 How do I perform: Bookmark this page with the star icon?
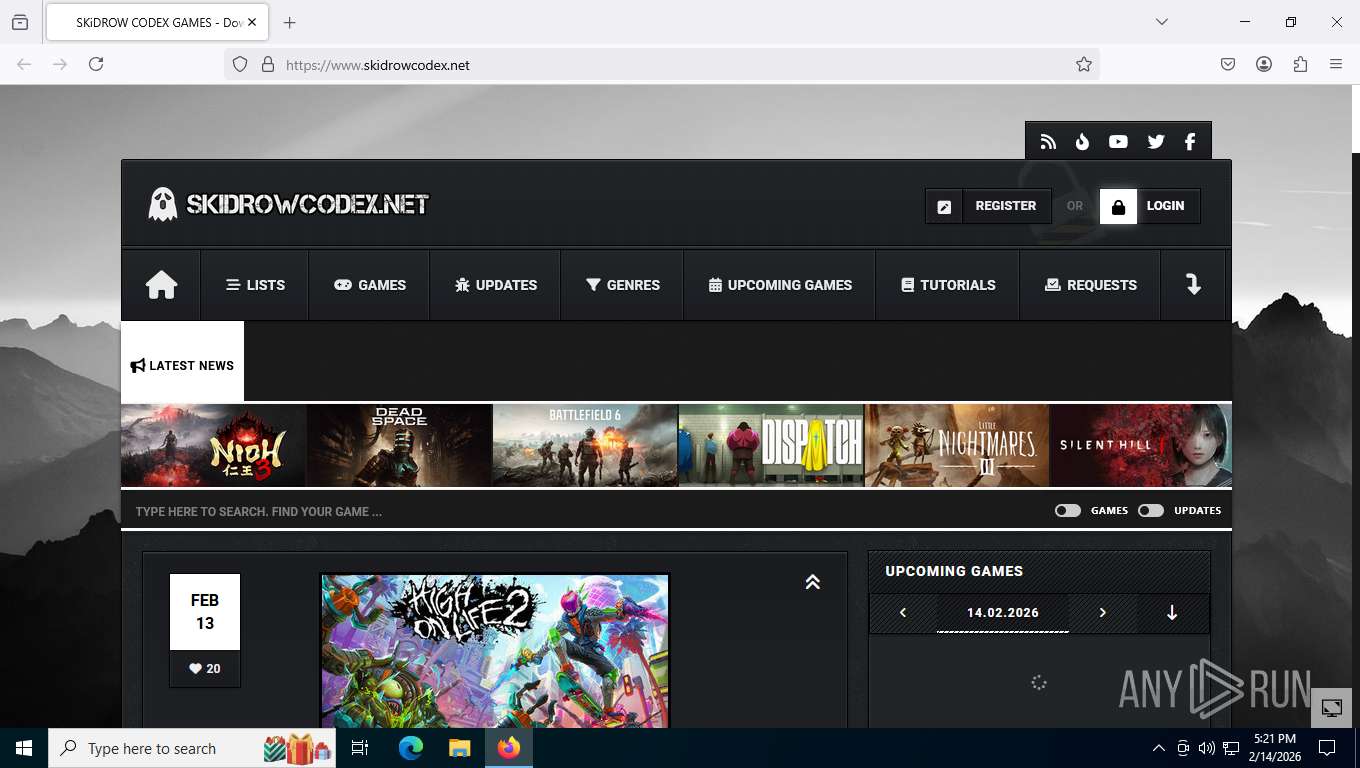tap(1084, 64)
